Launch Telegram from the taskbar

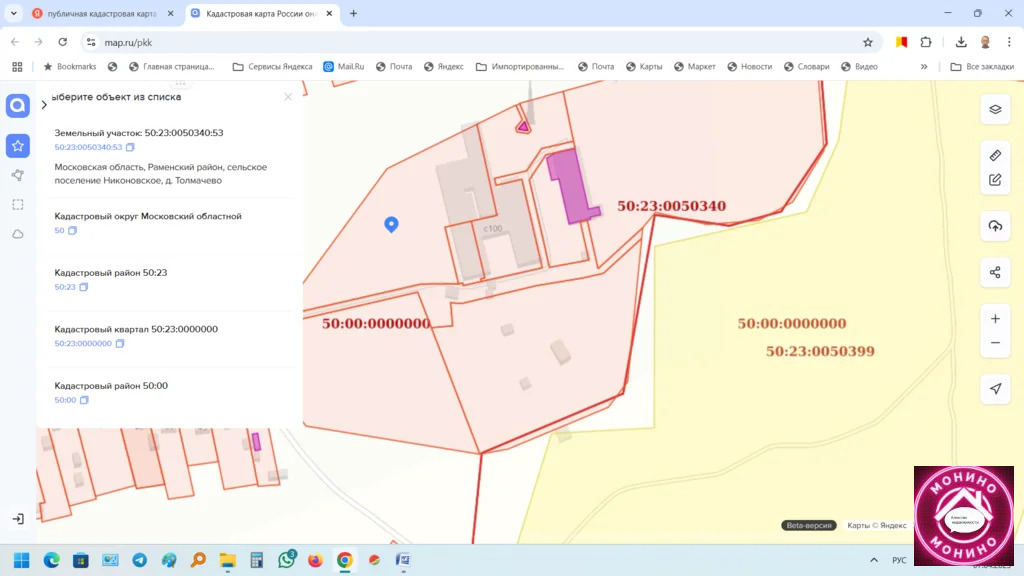tap(140, 560)
